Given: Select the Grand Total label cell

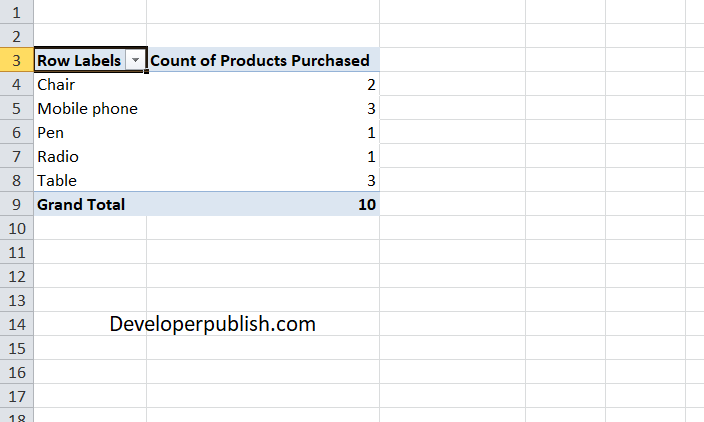Looking at the screenshot, I should (90, 204).
